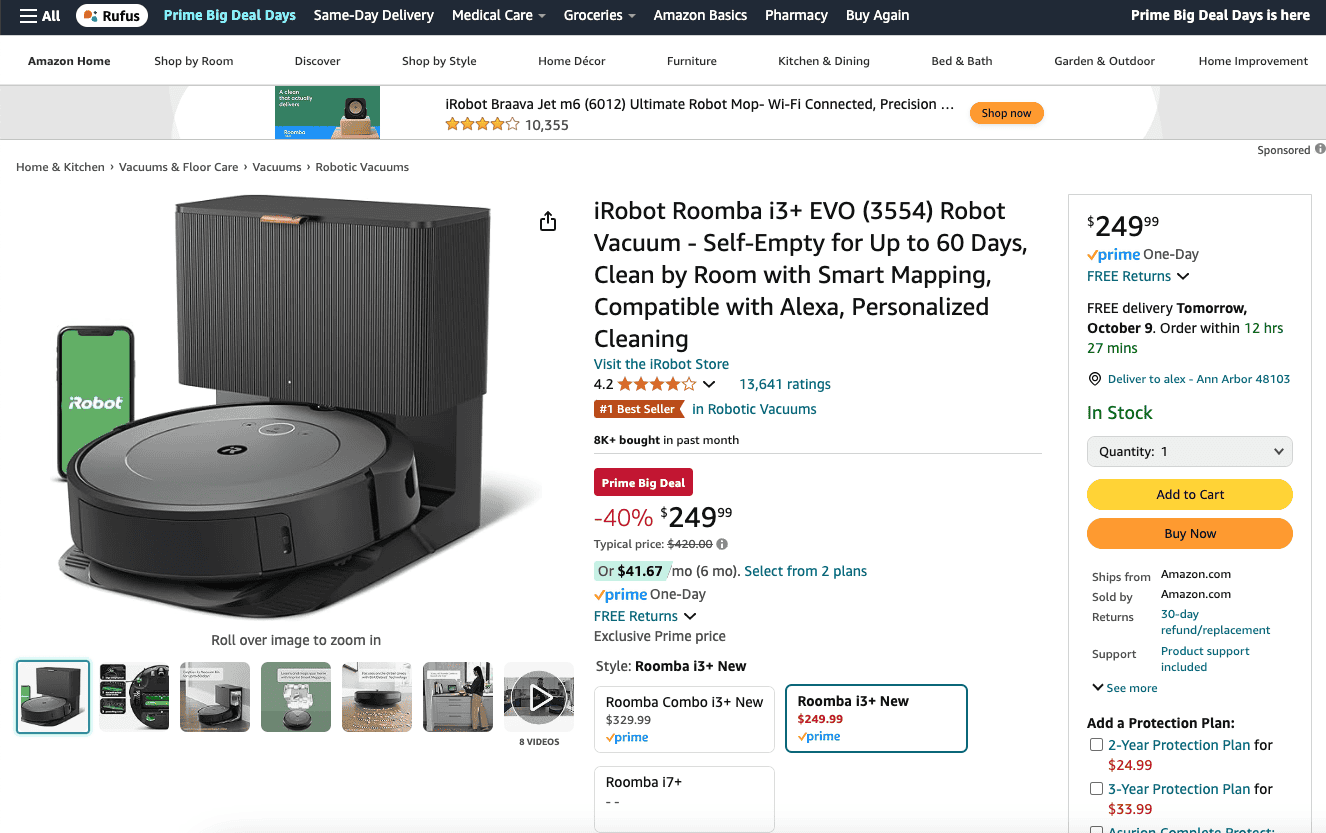Click the Sponsored info icon
The width and height of the screenshot is (1326, 833).
1320,149
